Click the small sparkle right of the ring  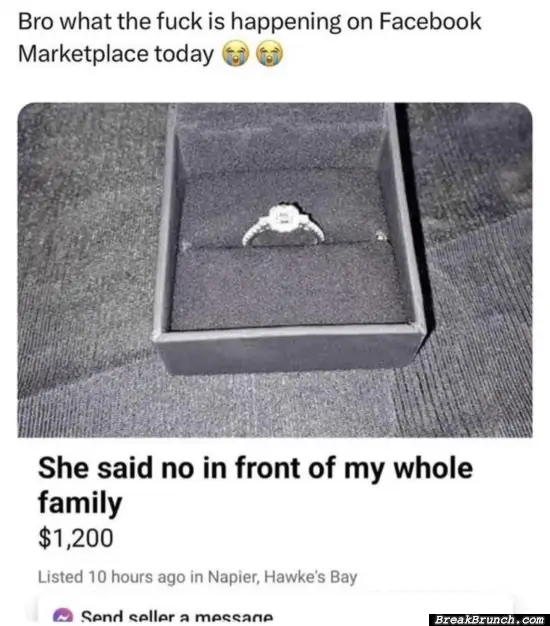click(x=381, y=236)
